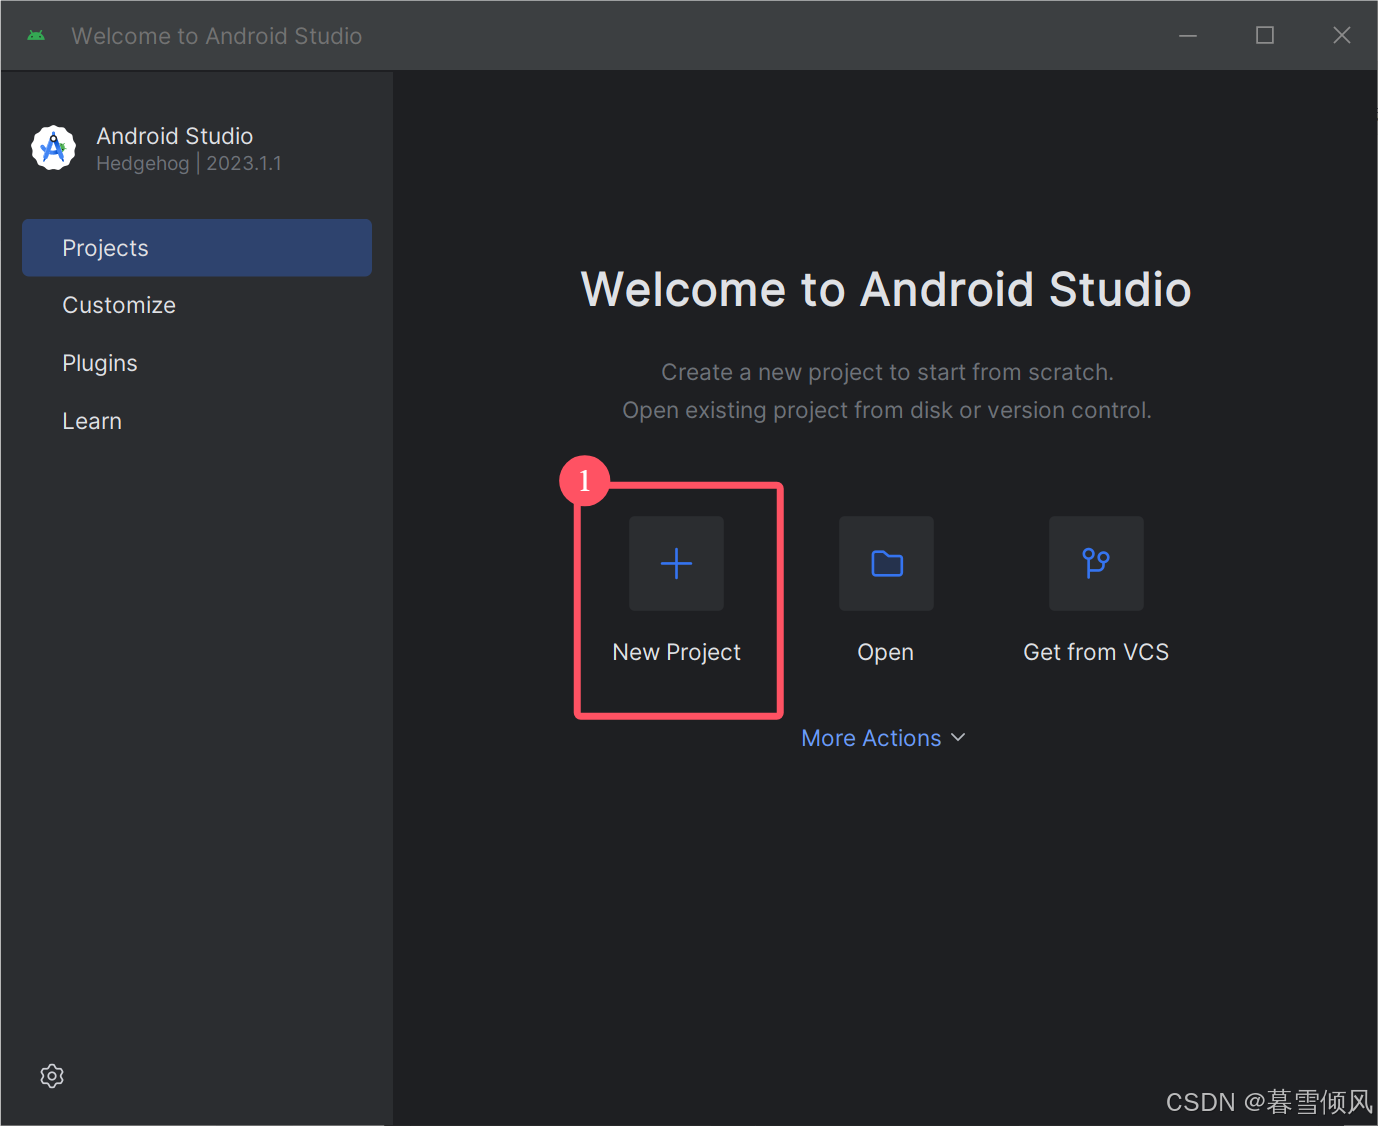
Task: Click the Open folder icon
Action: pos(886,563)
